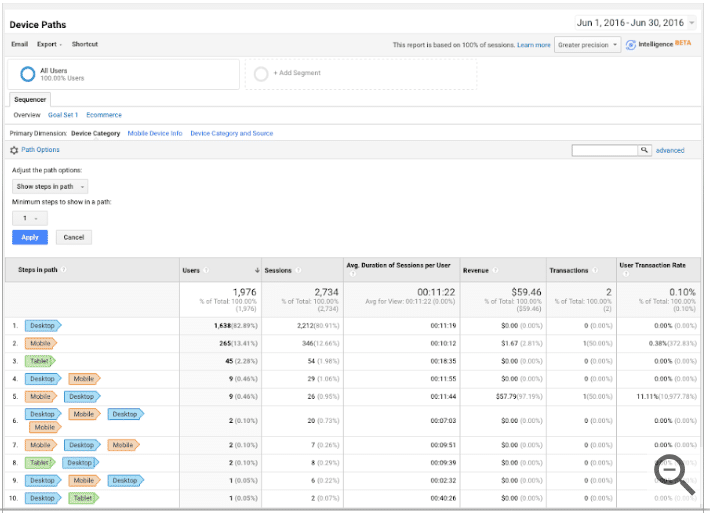Open the Greater precision dropdown
710x516 pixels.
(x=587, y=45)
